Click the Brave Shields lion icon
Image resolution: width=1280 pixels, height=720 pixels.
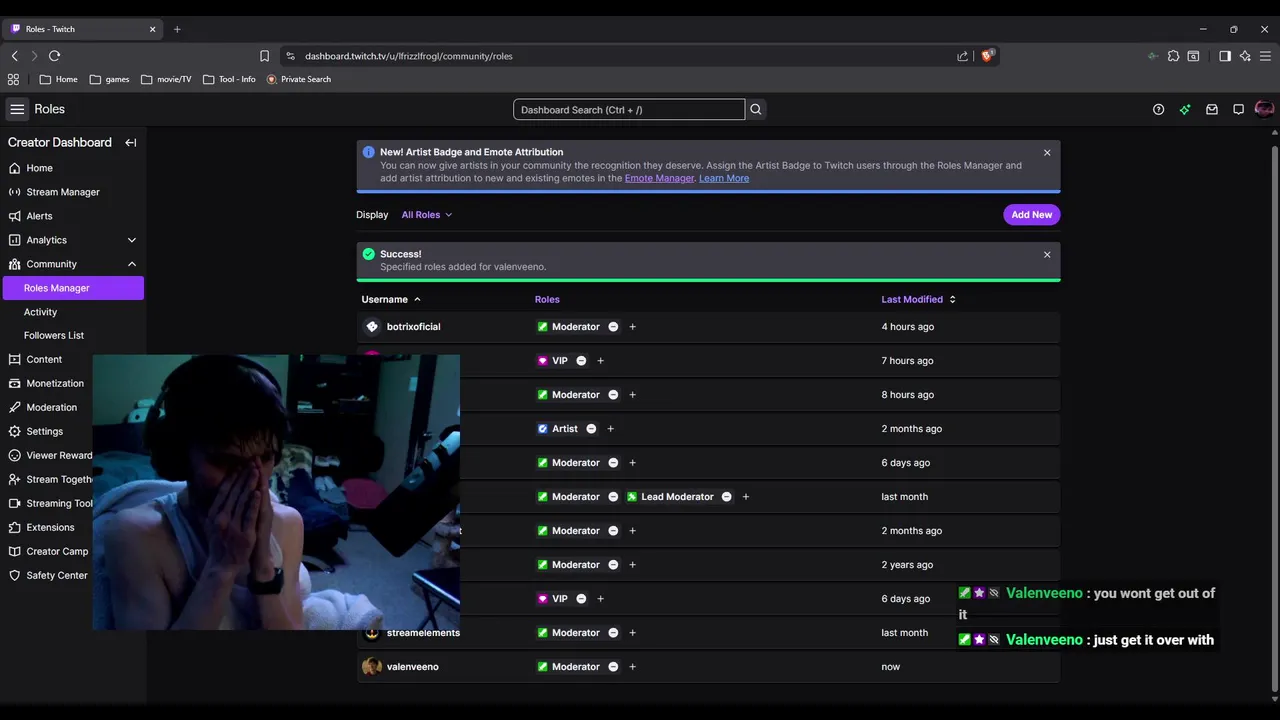click(987, 56)
